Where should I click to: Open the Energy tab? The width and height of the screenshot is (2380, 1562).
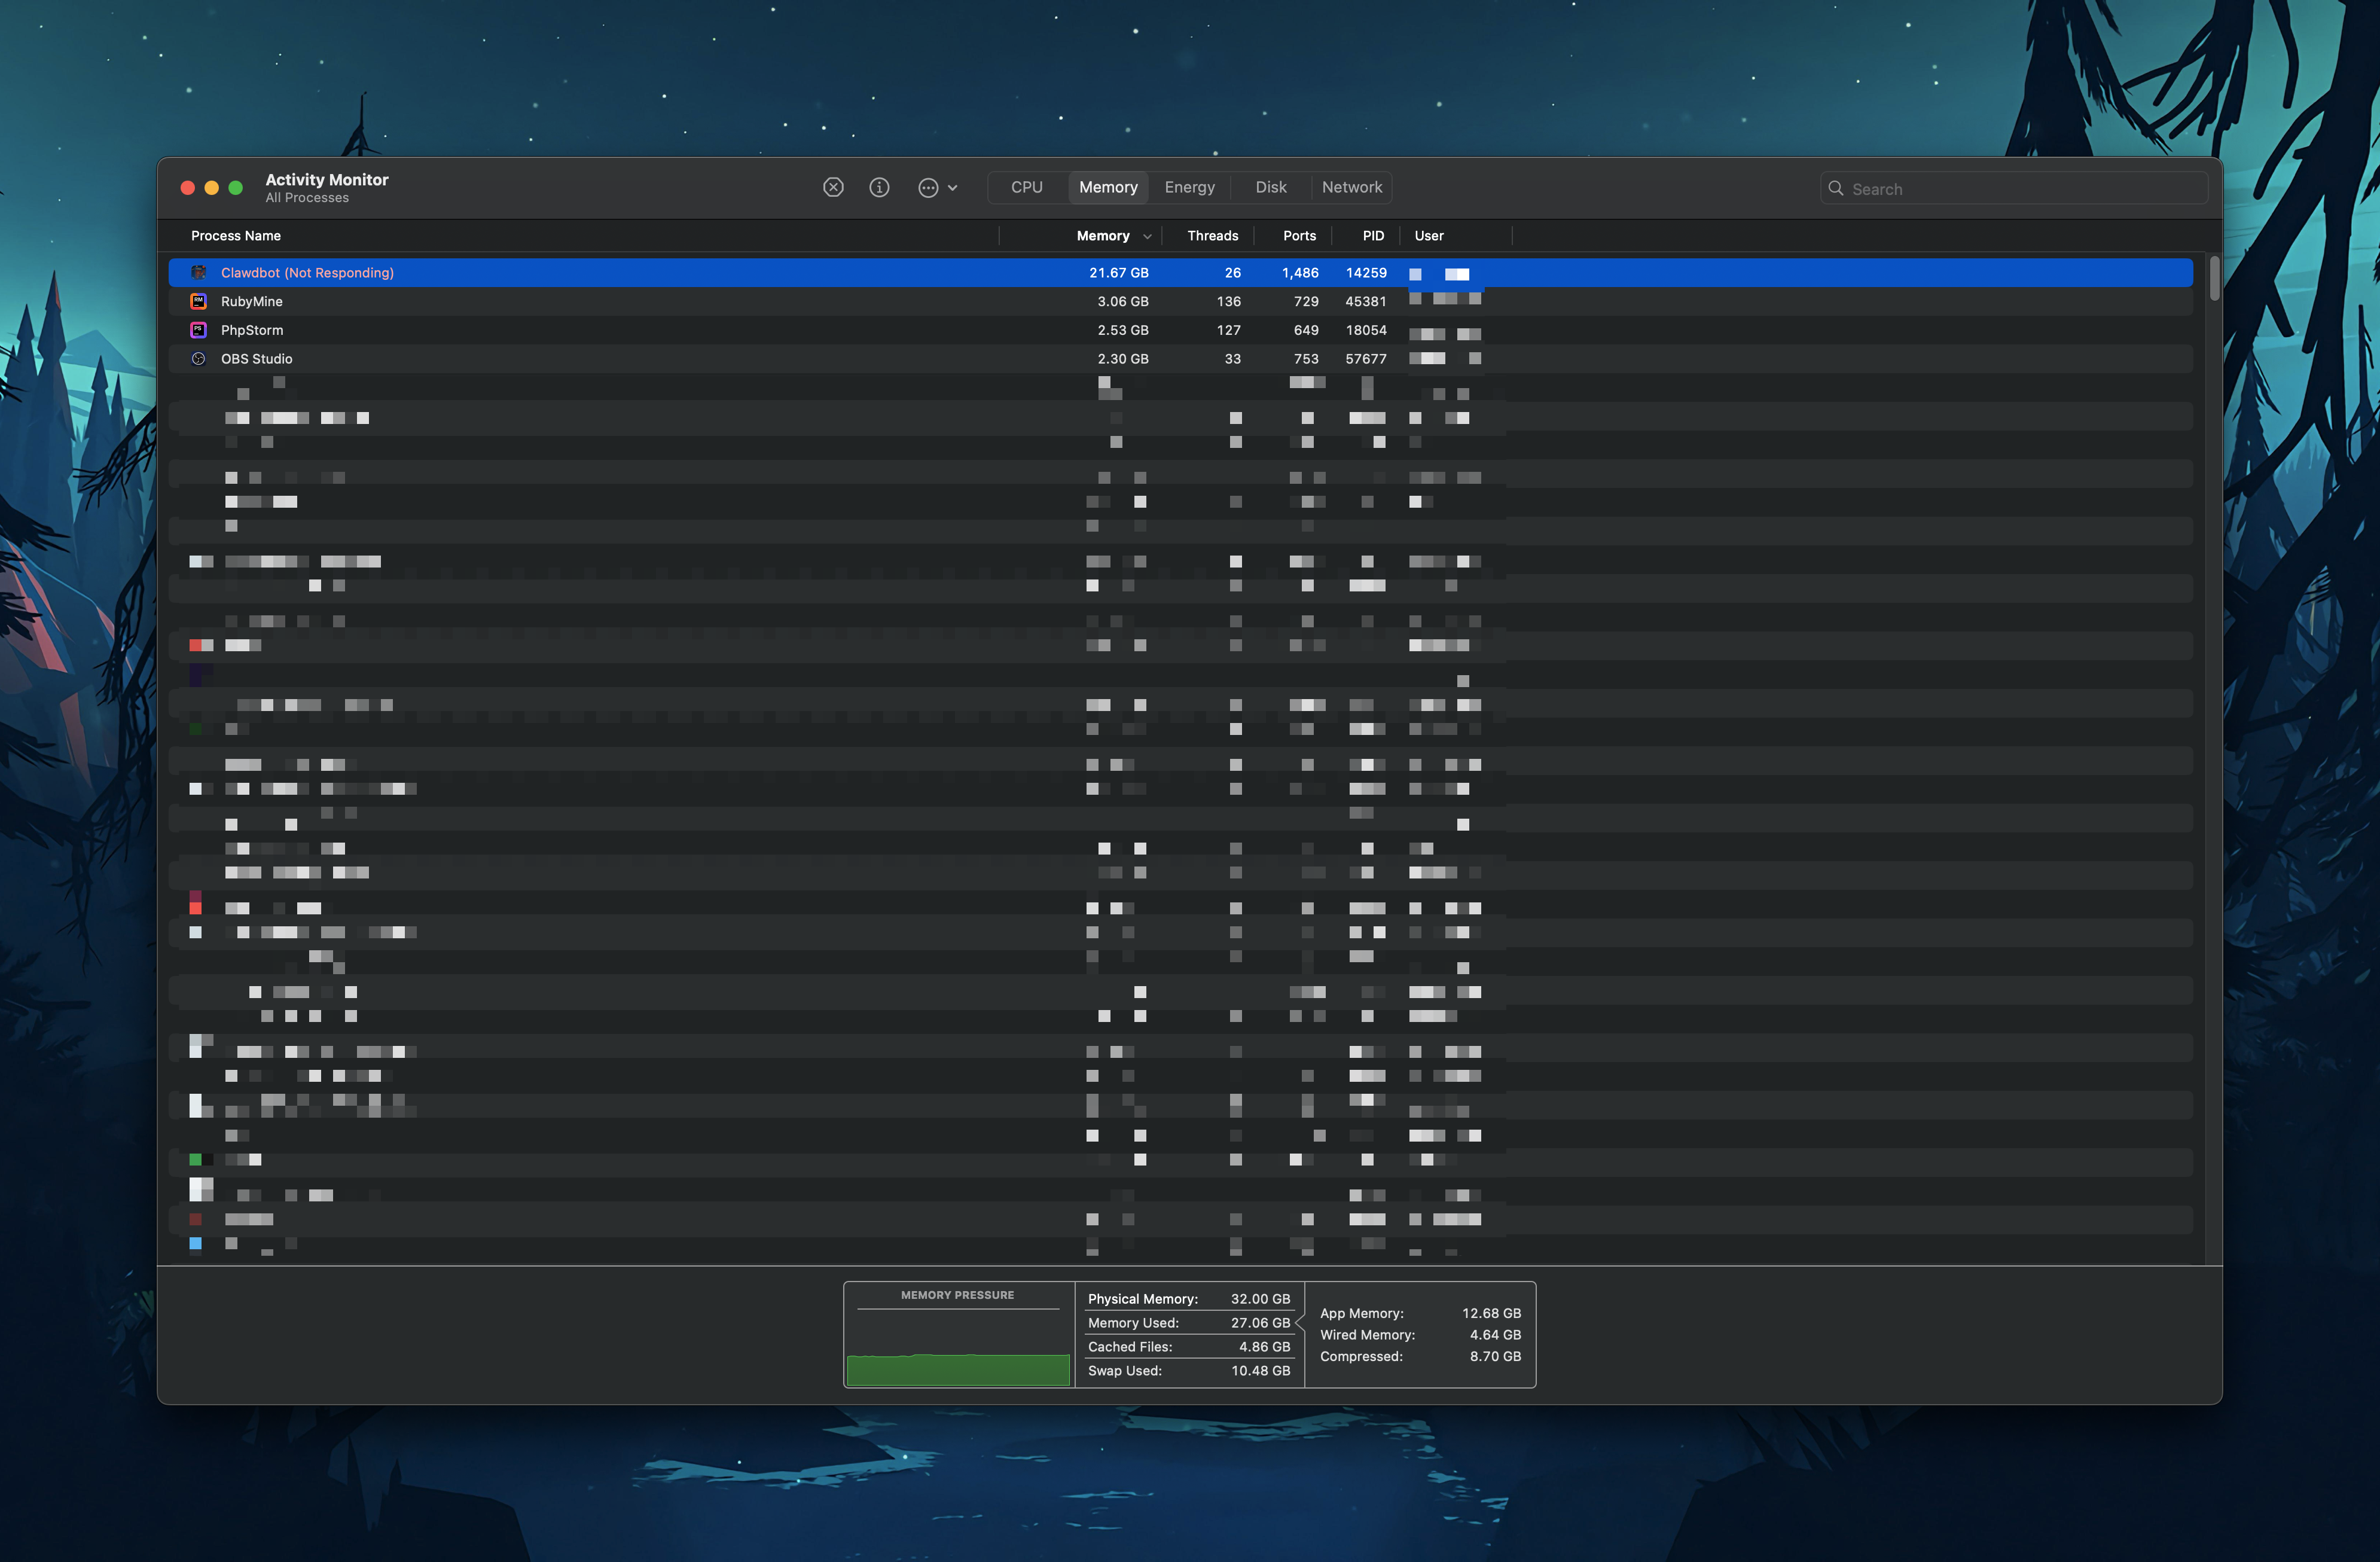(1189, 187)
